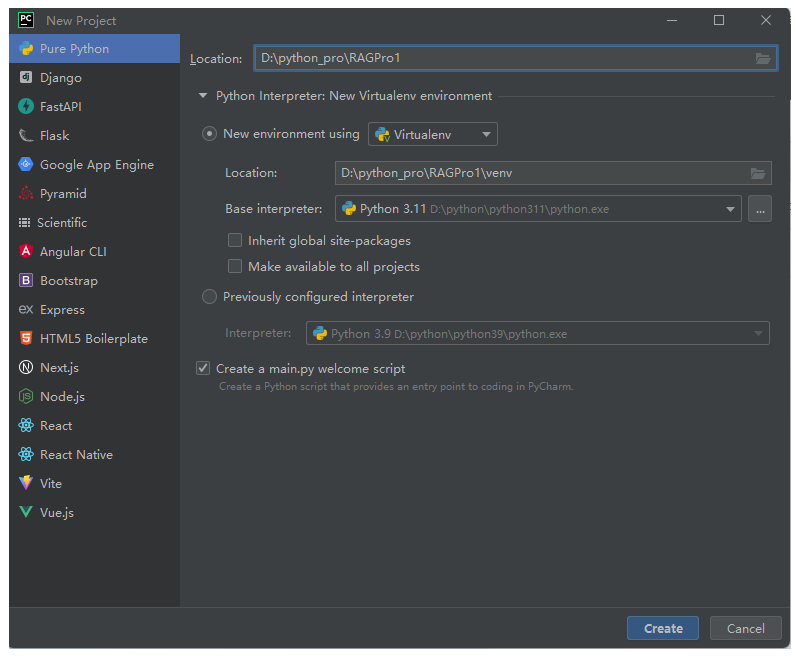Click the React atom icon

tap(26, 425)
